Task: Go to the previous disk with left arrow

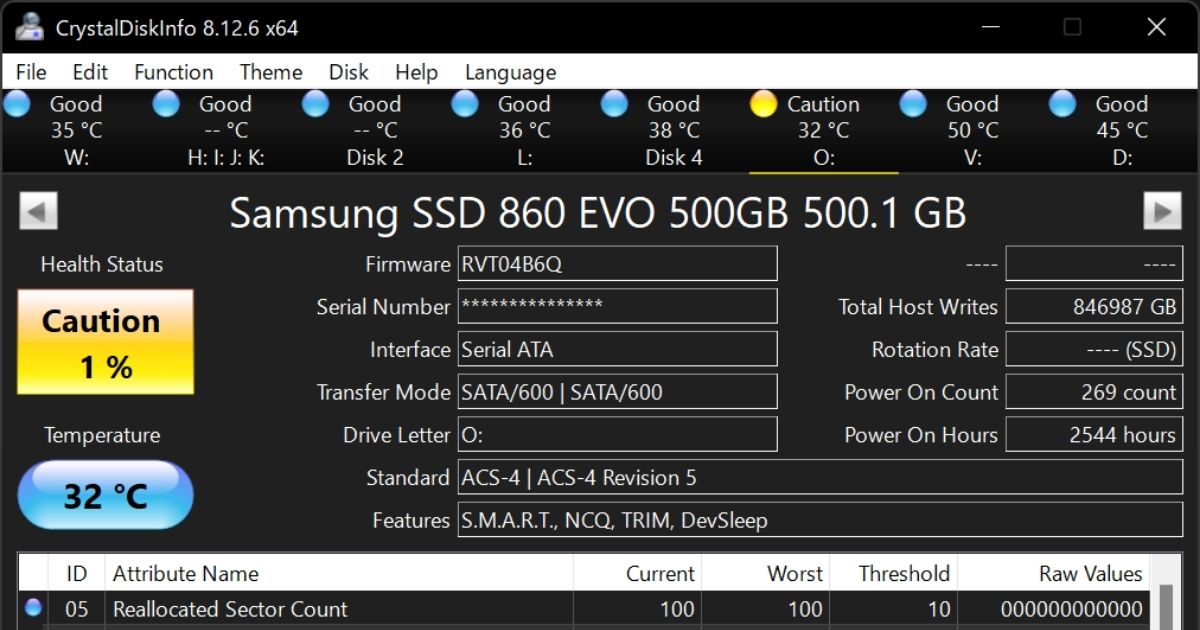Action: 39,211
